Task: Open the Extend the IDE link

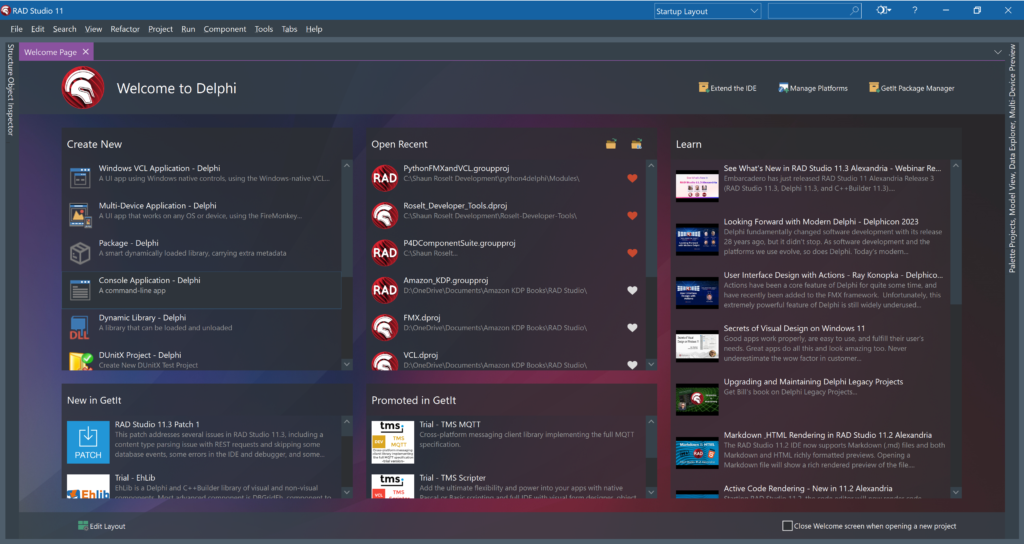Action: tap(727, 88)
